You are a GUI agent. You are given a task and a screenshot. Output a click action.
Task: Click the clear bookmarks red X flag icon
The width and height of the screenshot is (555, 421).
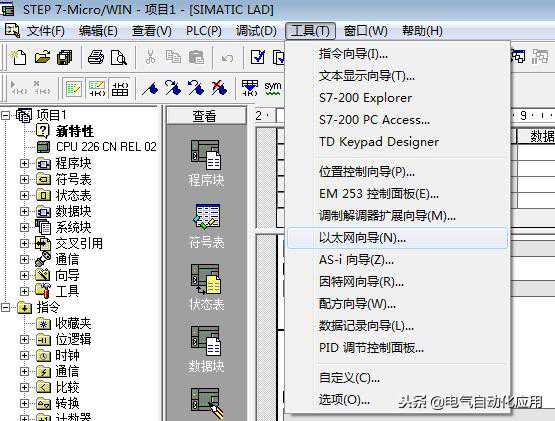coord(219,88)
